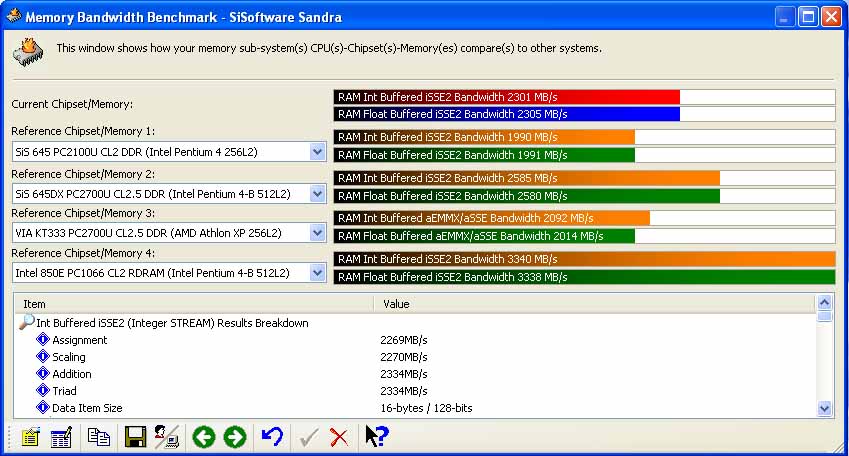The width and height of the screenshot is (849, 456).
Task: Click the 2269MB/s Assignment value
Action: click(403, 340)
